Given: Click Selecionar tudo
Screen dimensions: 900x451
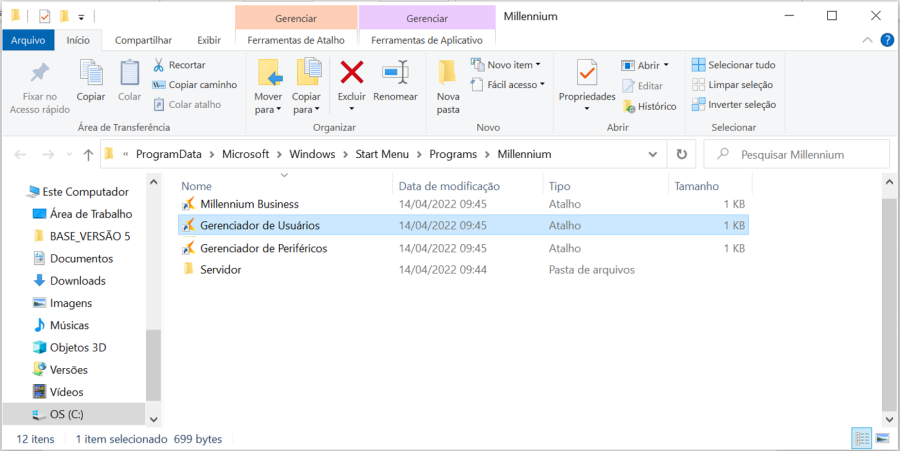Looking at the screenshot, I should (734, 65).
